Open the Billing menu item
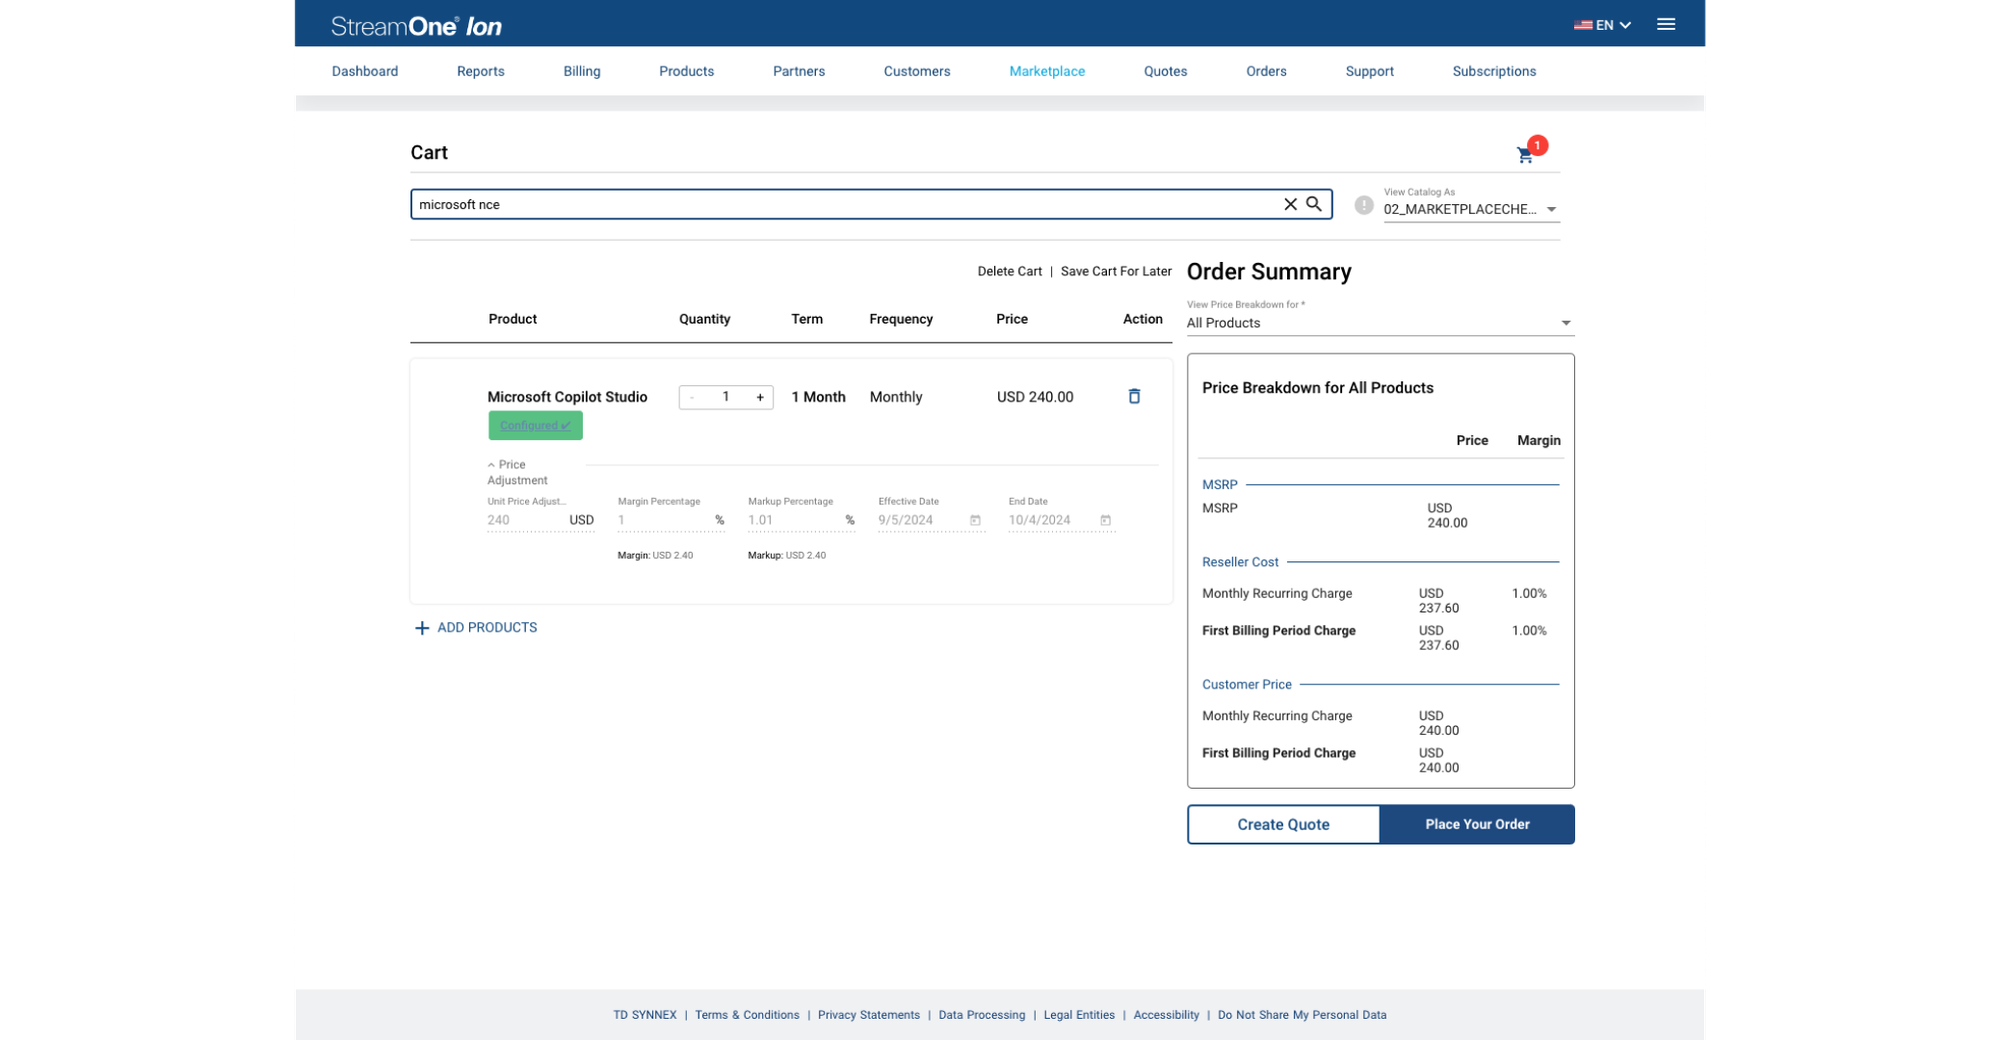Viewport: 2000px width, 1040px height. [x=582, y=71]
